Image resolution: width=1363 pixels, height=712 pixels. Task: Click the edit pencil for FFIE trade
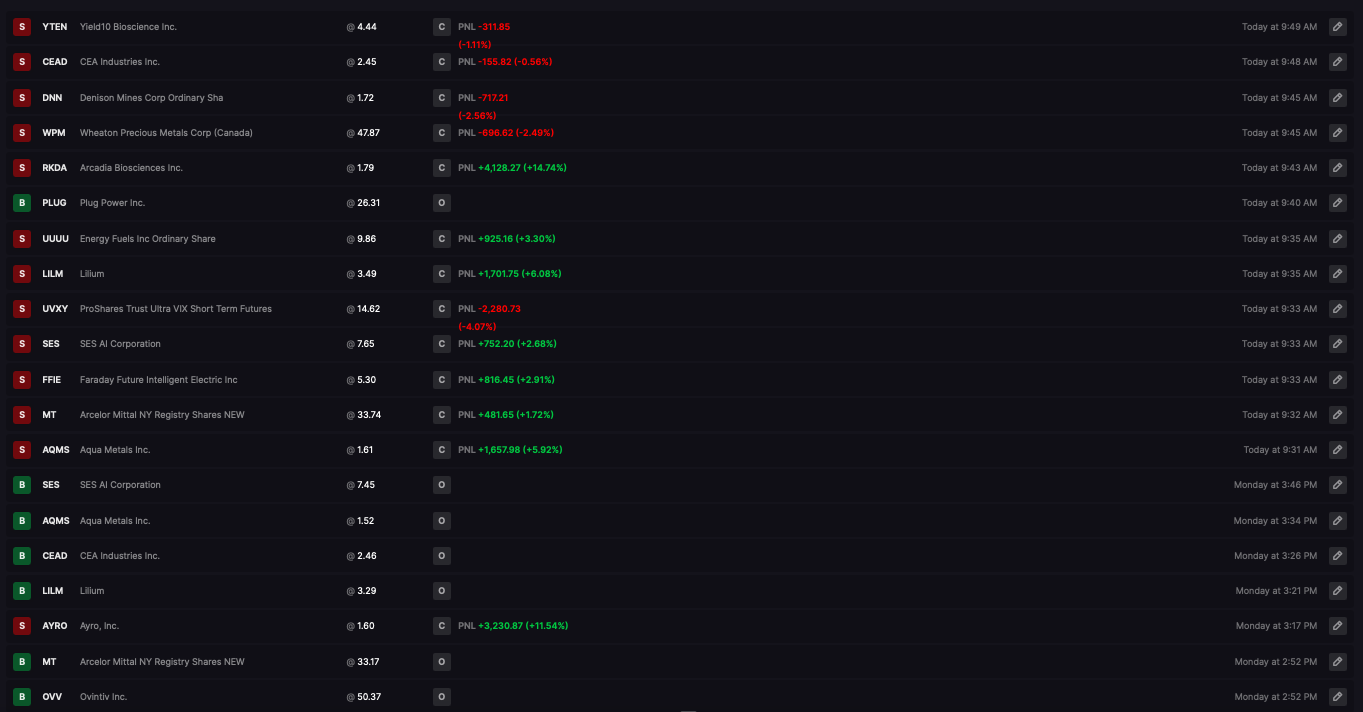point(1337,380)
